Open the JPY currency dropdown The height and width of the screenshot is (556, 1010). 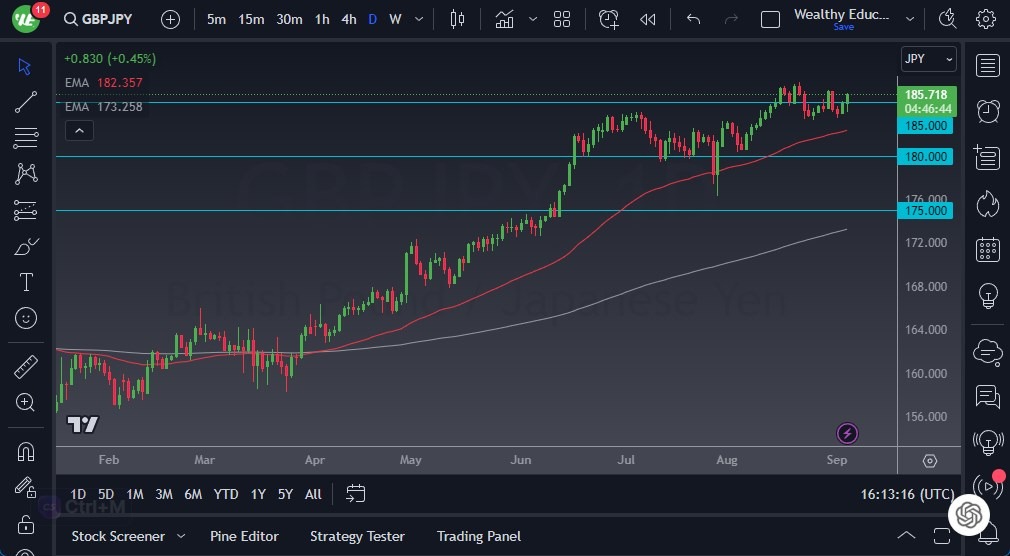click(928, 59)
